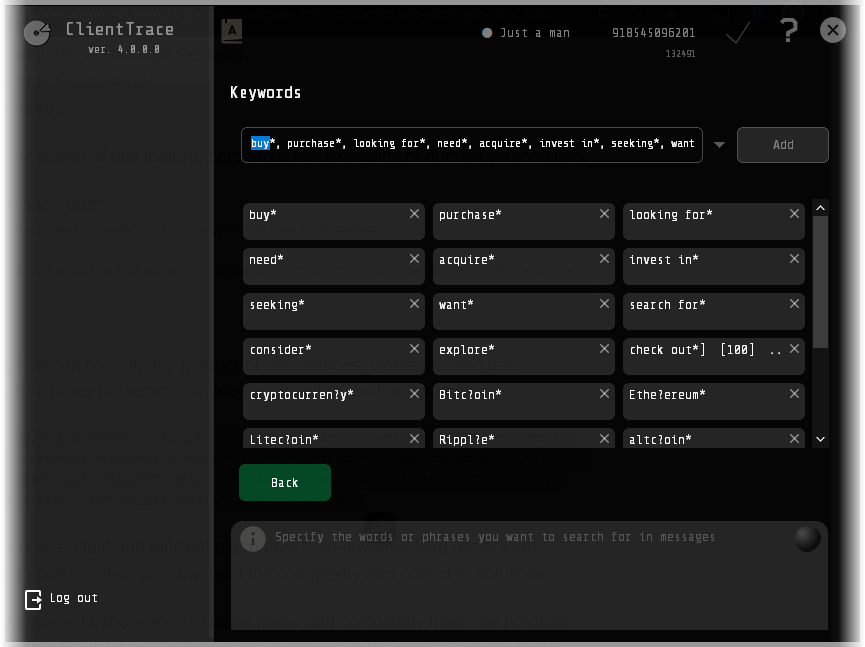Click the checkmark confirm icon
The image size is (865, 647).
pyautogui.click(x=738, y=33)
